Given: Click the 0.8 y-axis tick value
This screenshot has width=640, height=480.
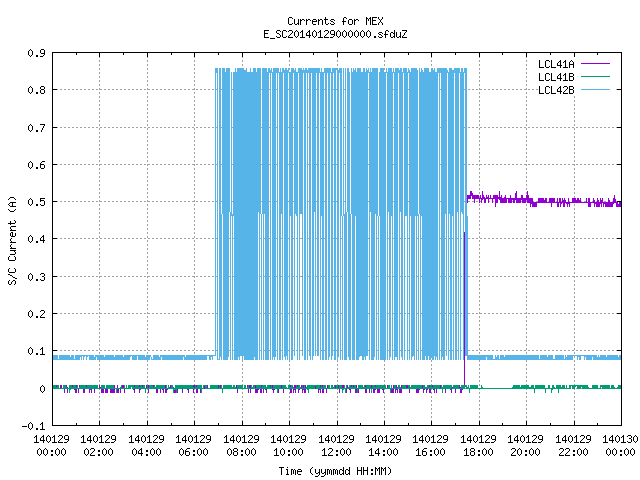Looking at the screenshot, I should click(x=37, y=90).
